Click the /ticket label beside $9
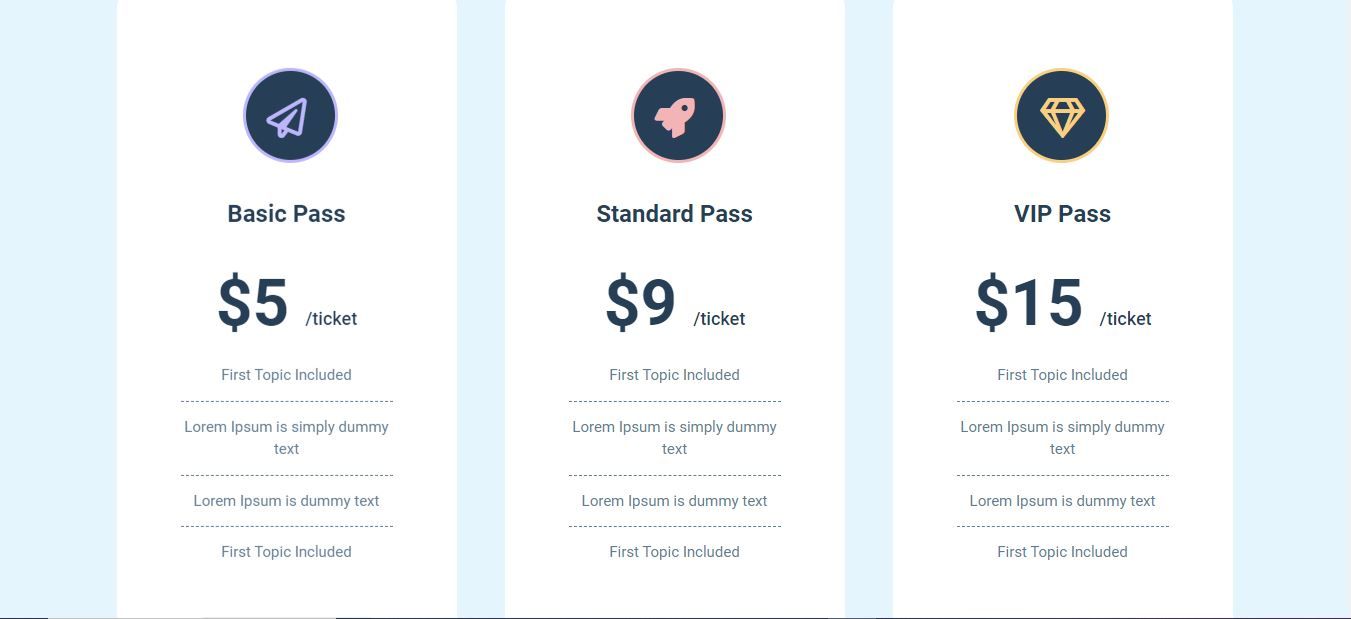 [719, 319]
